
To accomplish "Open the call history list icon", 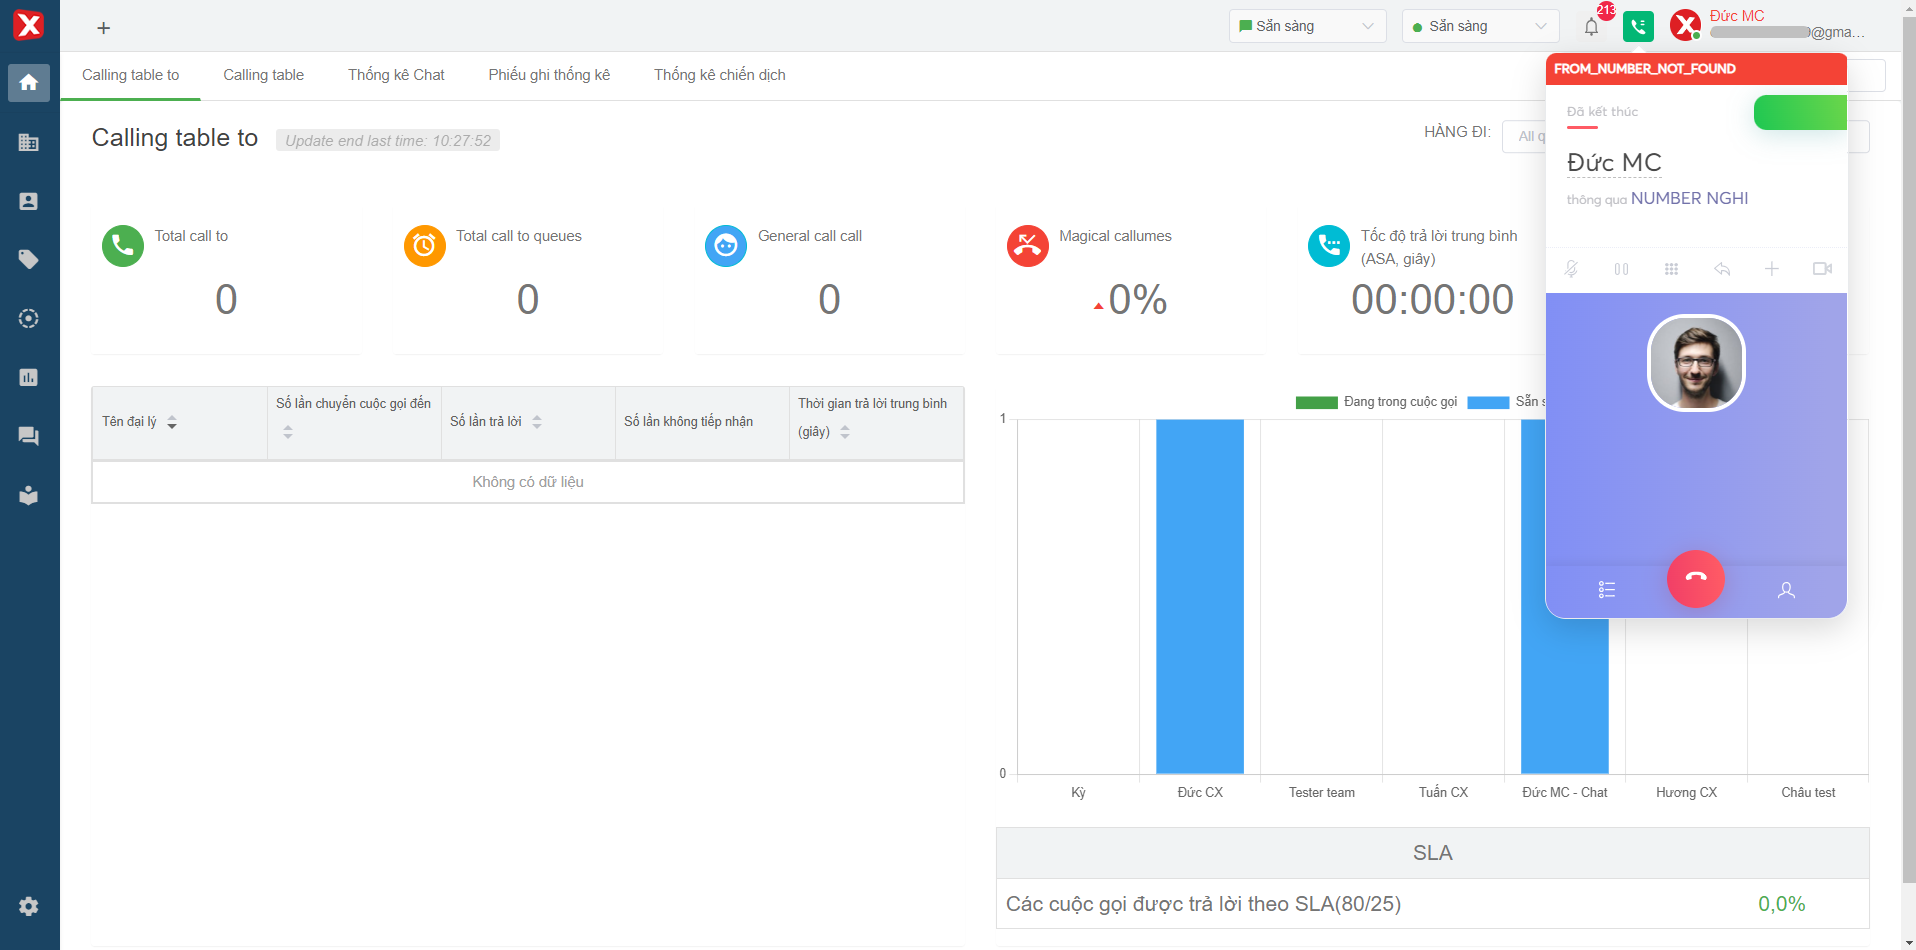I will click(x=1607, y=590).
